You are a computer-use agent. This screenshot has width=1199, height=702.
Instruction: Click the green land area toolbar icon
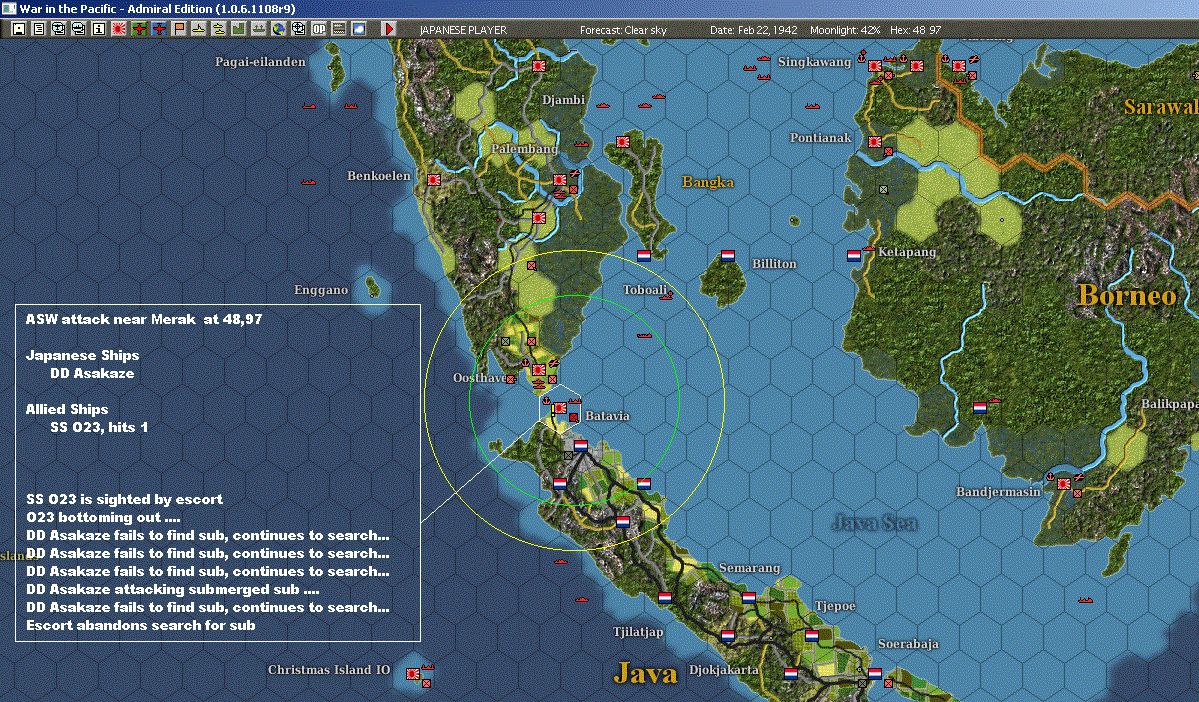point(239,29)
